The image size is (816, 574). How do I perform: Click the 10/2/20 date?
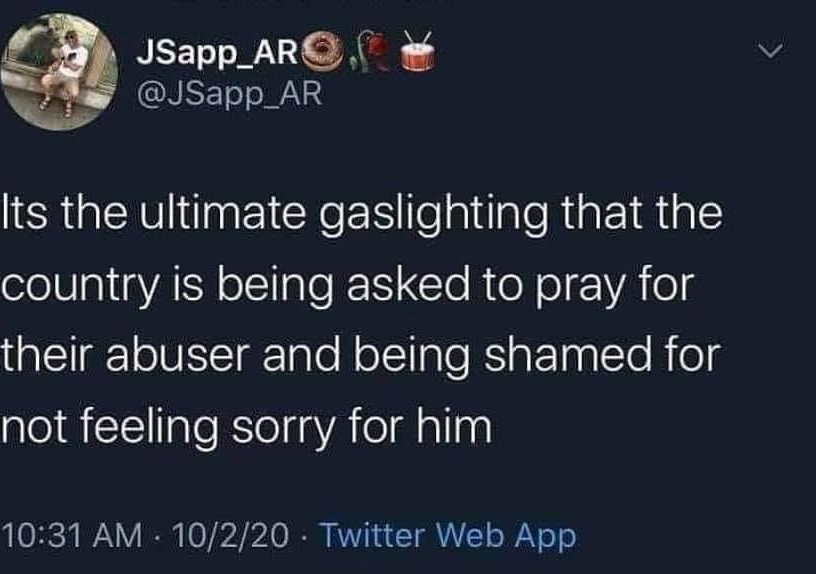click(x=231, y=535)
